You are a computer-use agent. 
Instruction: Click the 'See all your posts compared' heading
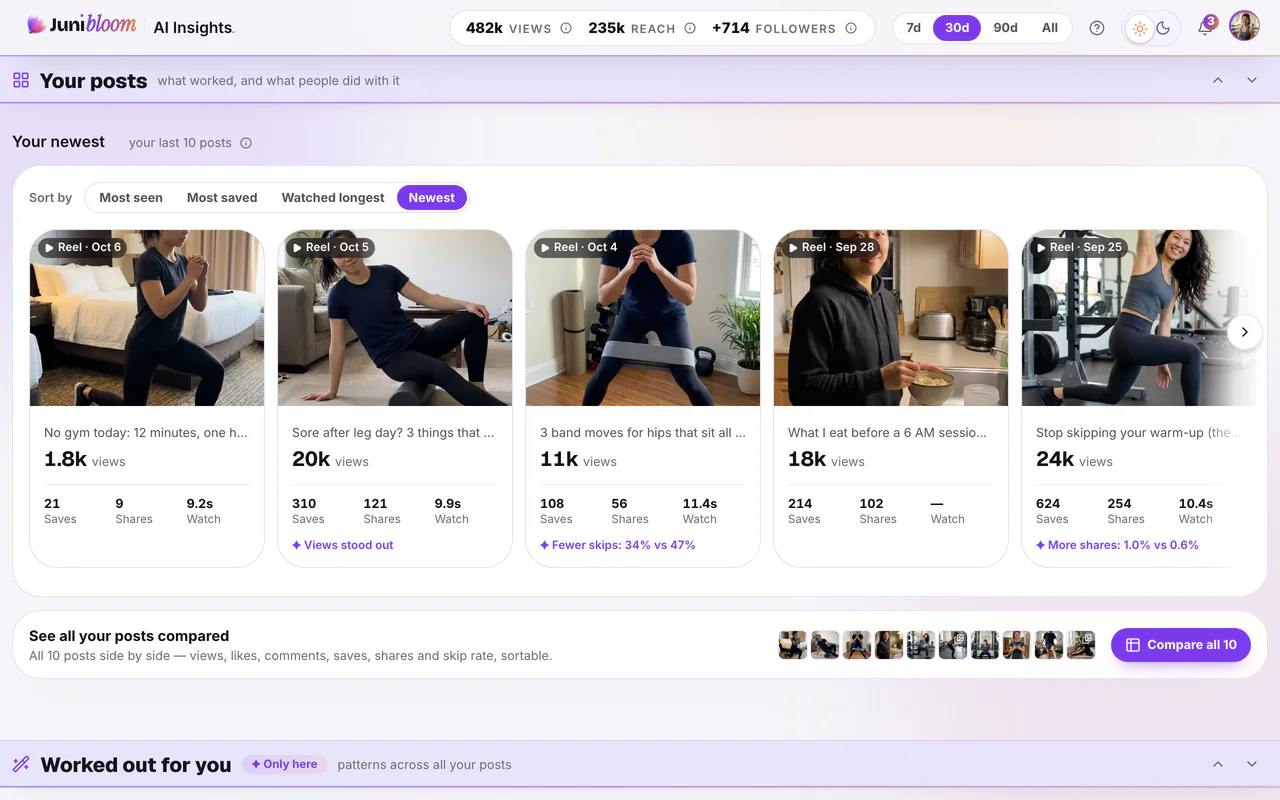click(x=129, y=636)
